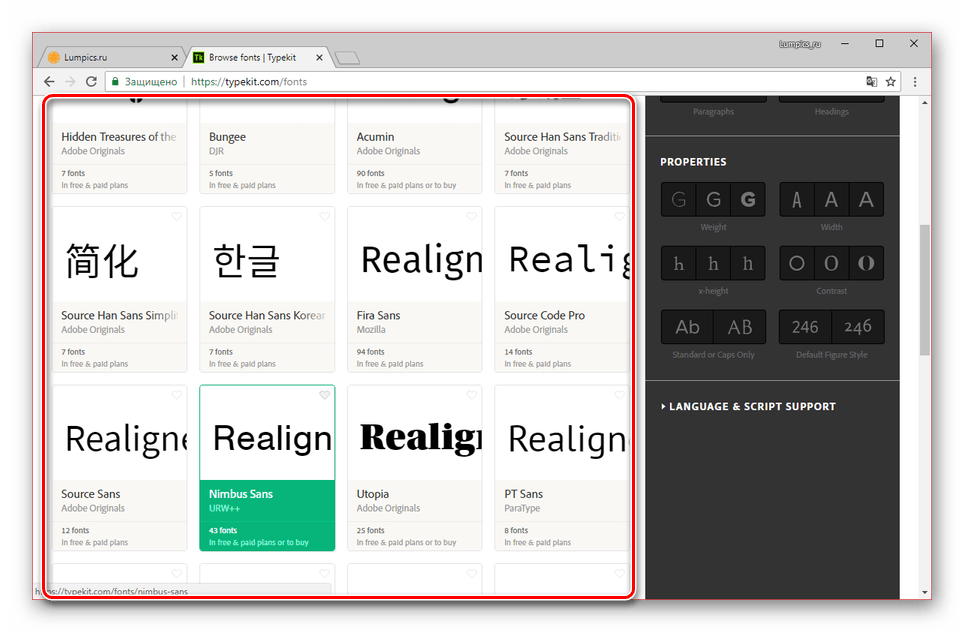Switch to Browse fonts Typekit tab
The image size is (964, 632).
pos(258,57)
